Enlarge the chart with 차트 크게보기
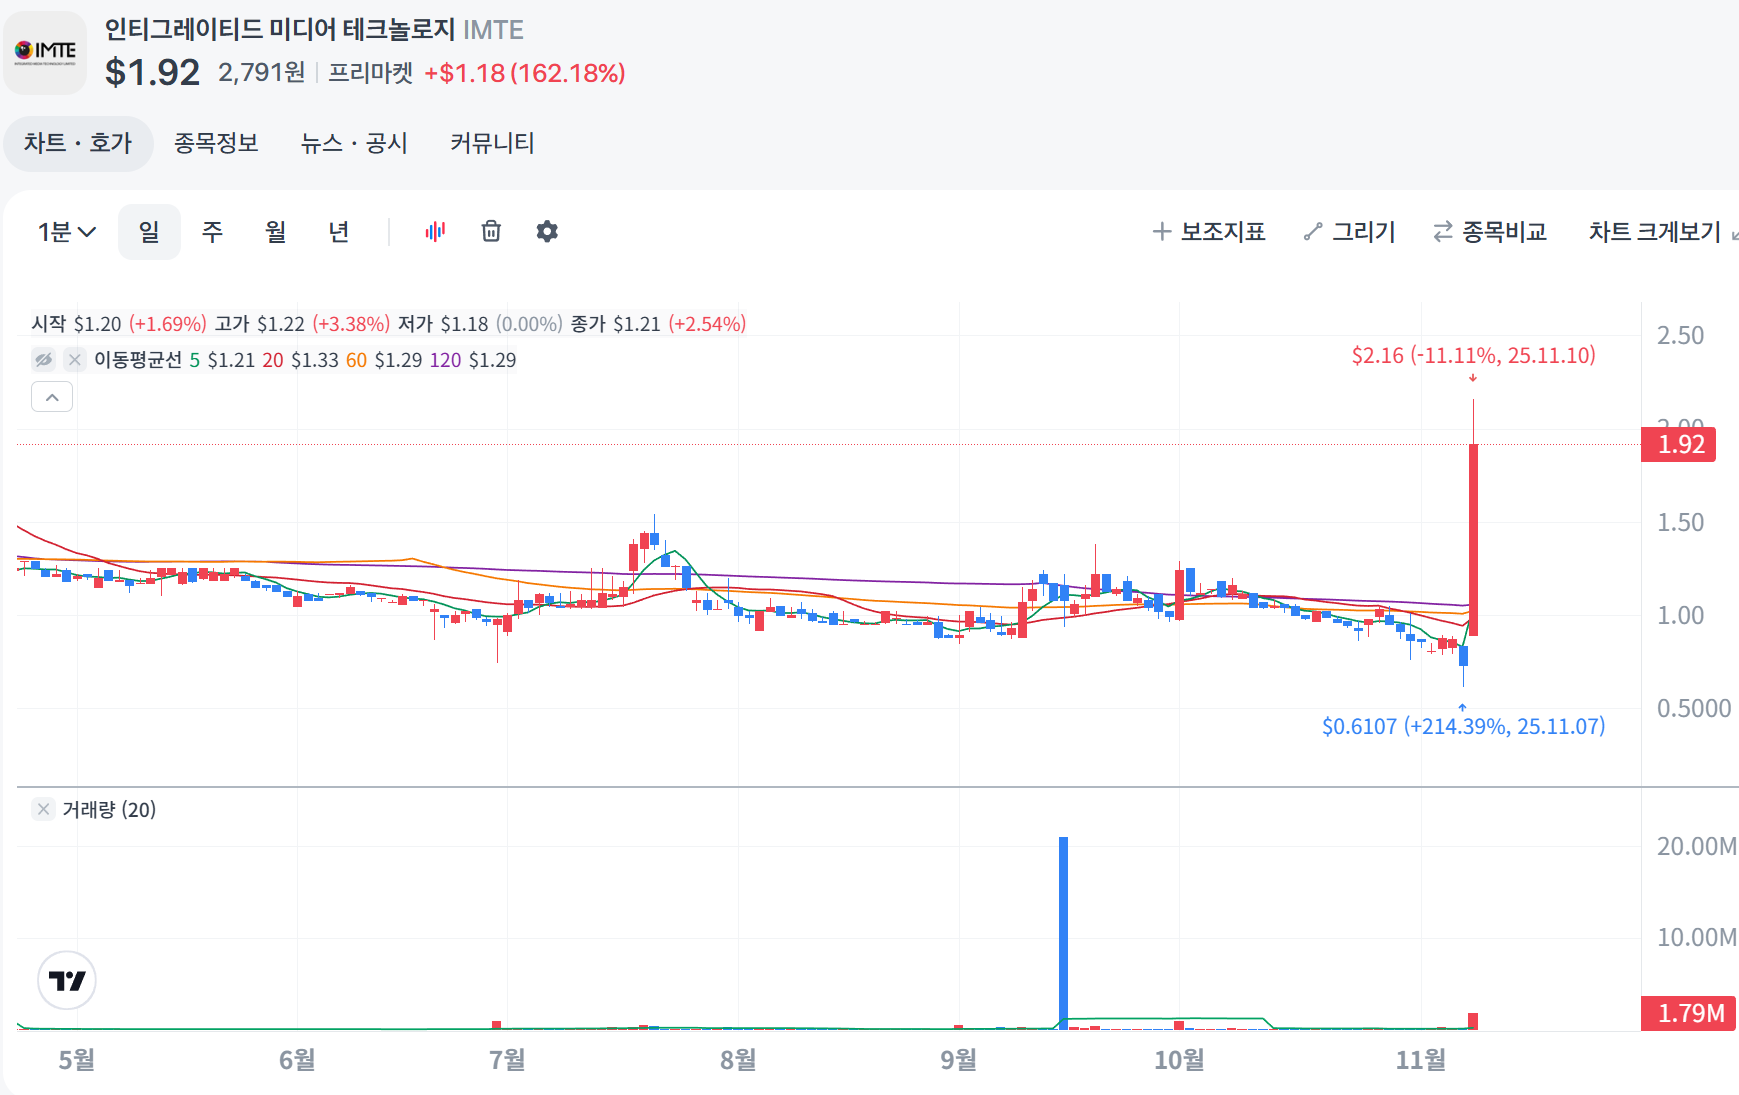1739x1095 pixels. [x=1655, y=229]
